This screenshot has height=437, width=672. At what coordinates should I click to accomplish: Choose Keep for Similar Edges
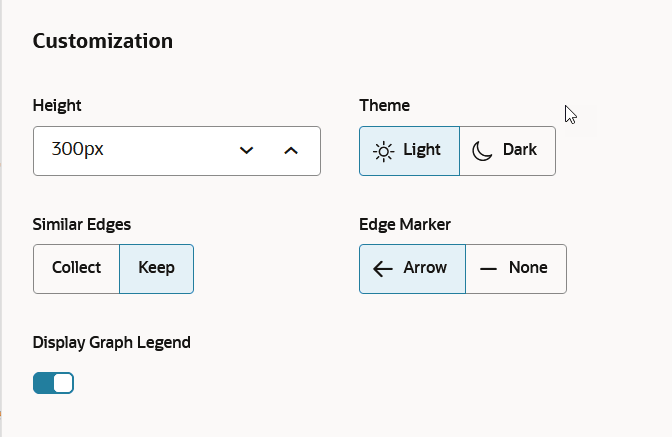156,269
